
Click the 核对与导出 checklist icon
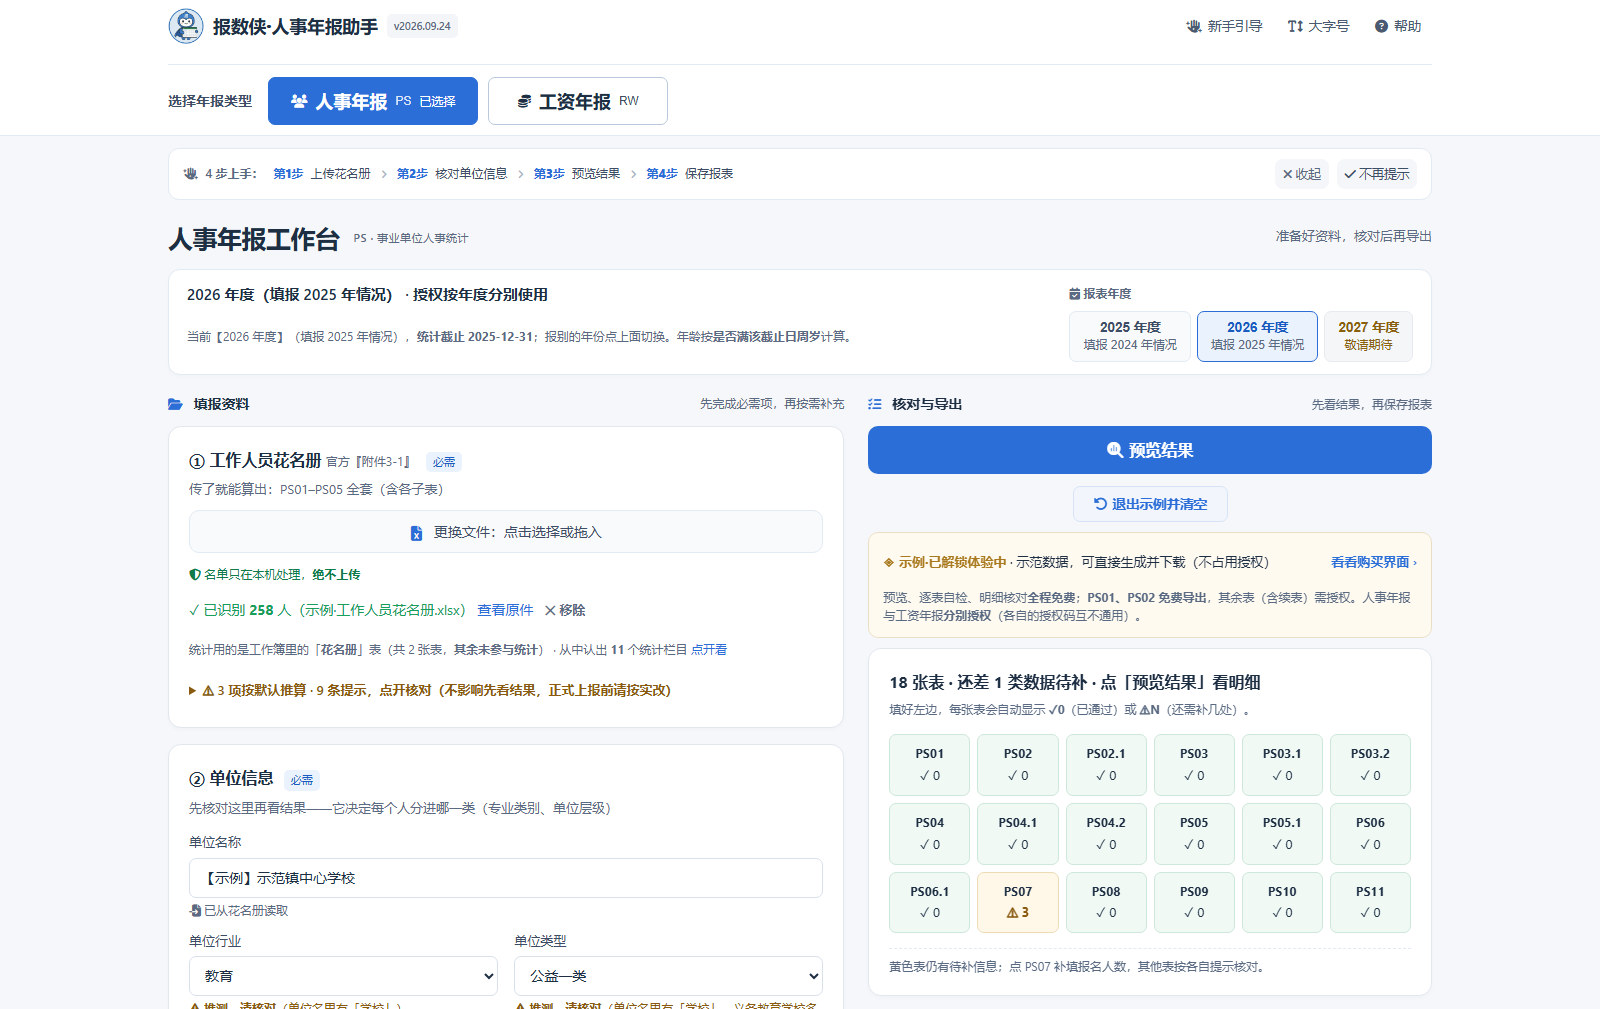pos(875,404)
